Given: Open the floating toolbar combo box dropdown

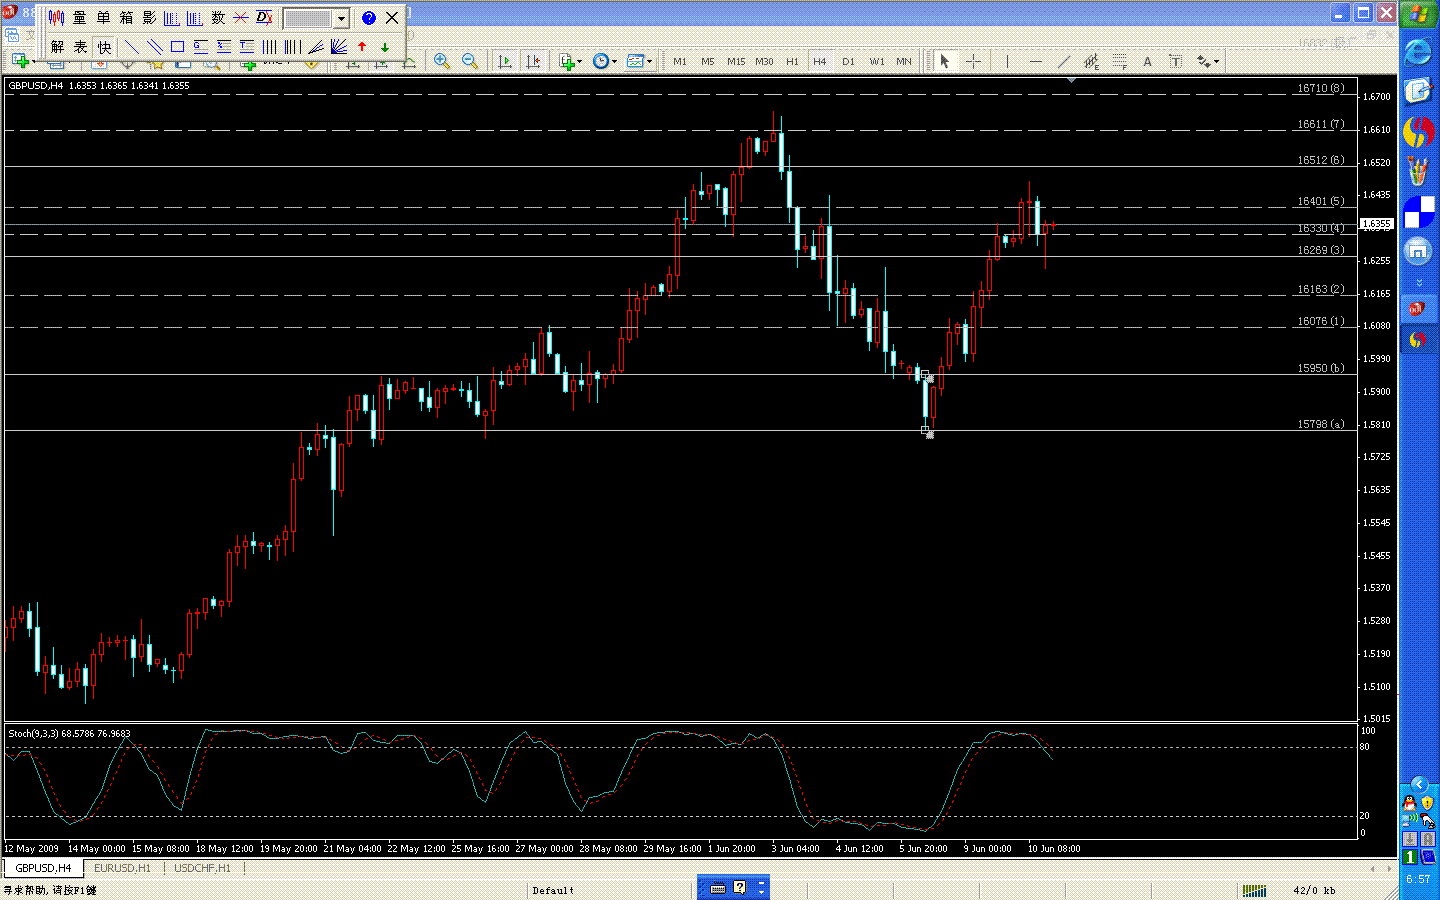Looking at the screenshot, I should (x=341, y=19).
